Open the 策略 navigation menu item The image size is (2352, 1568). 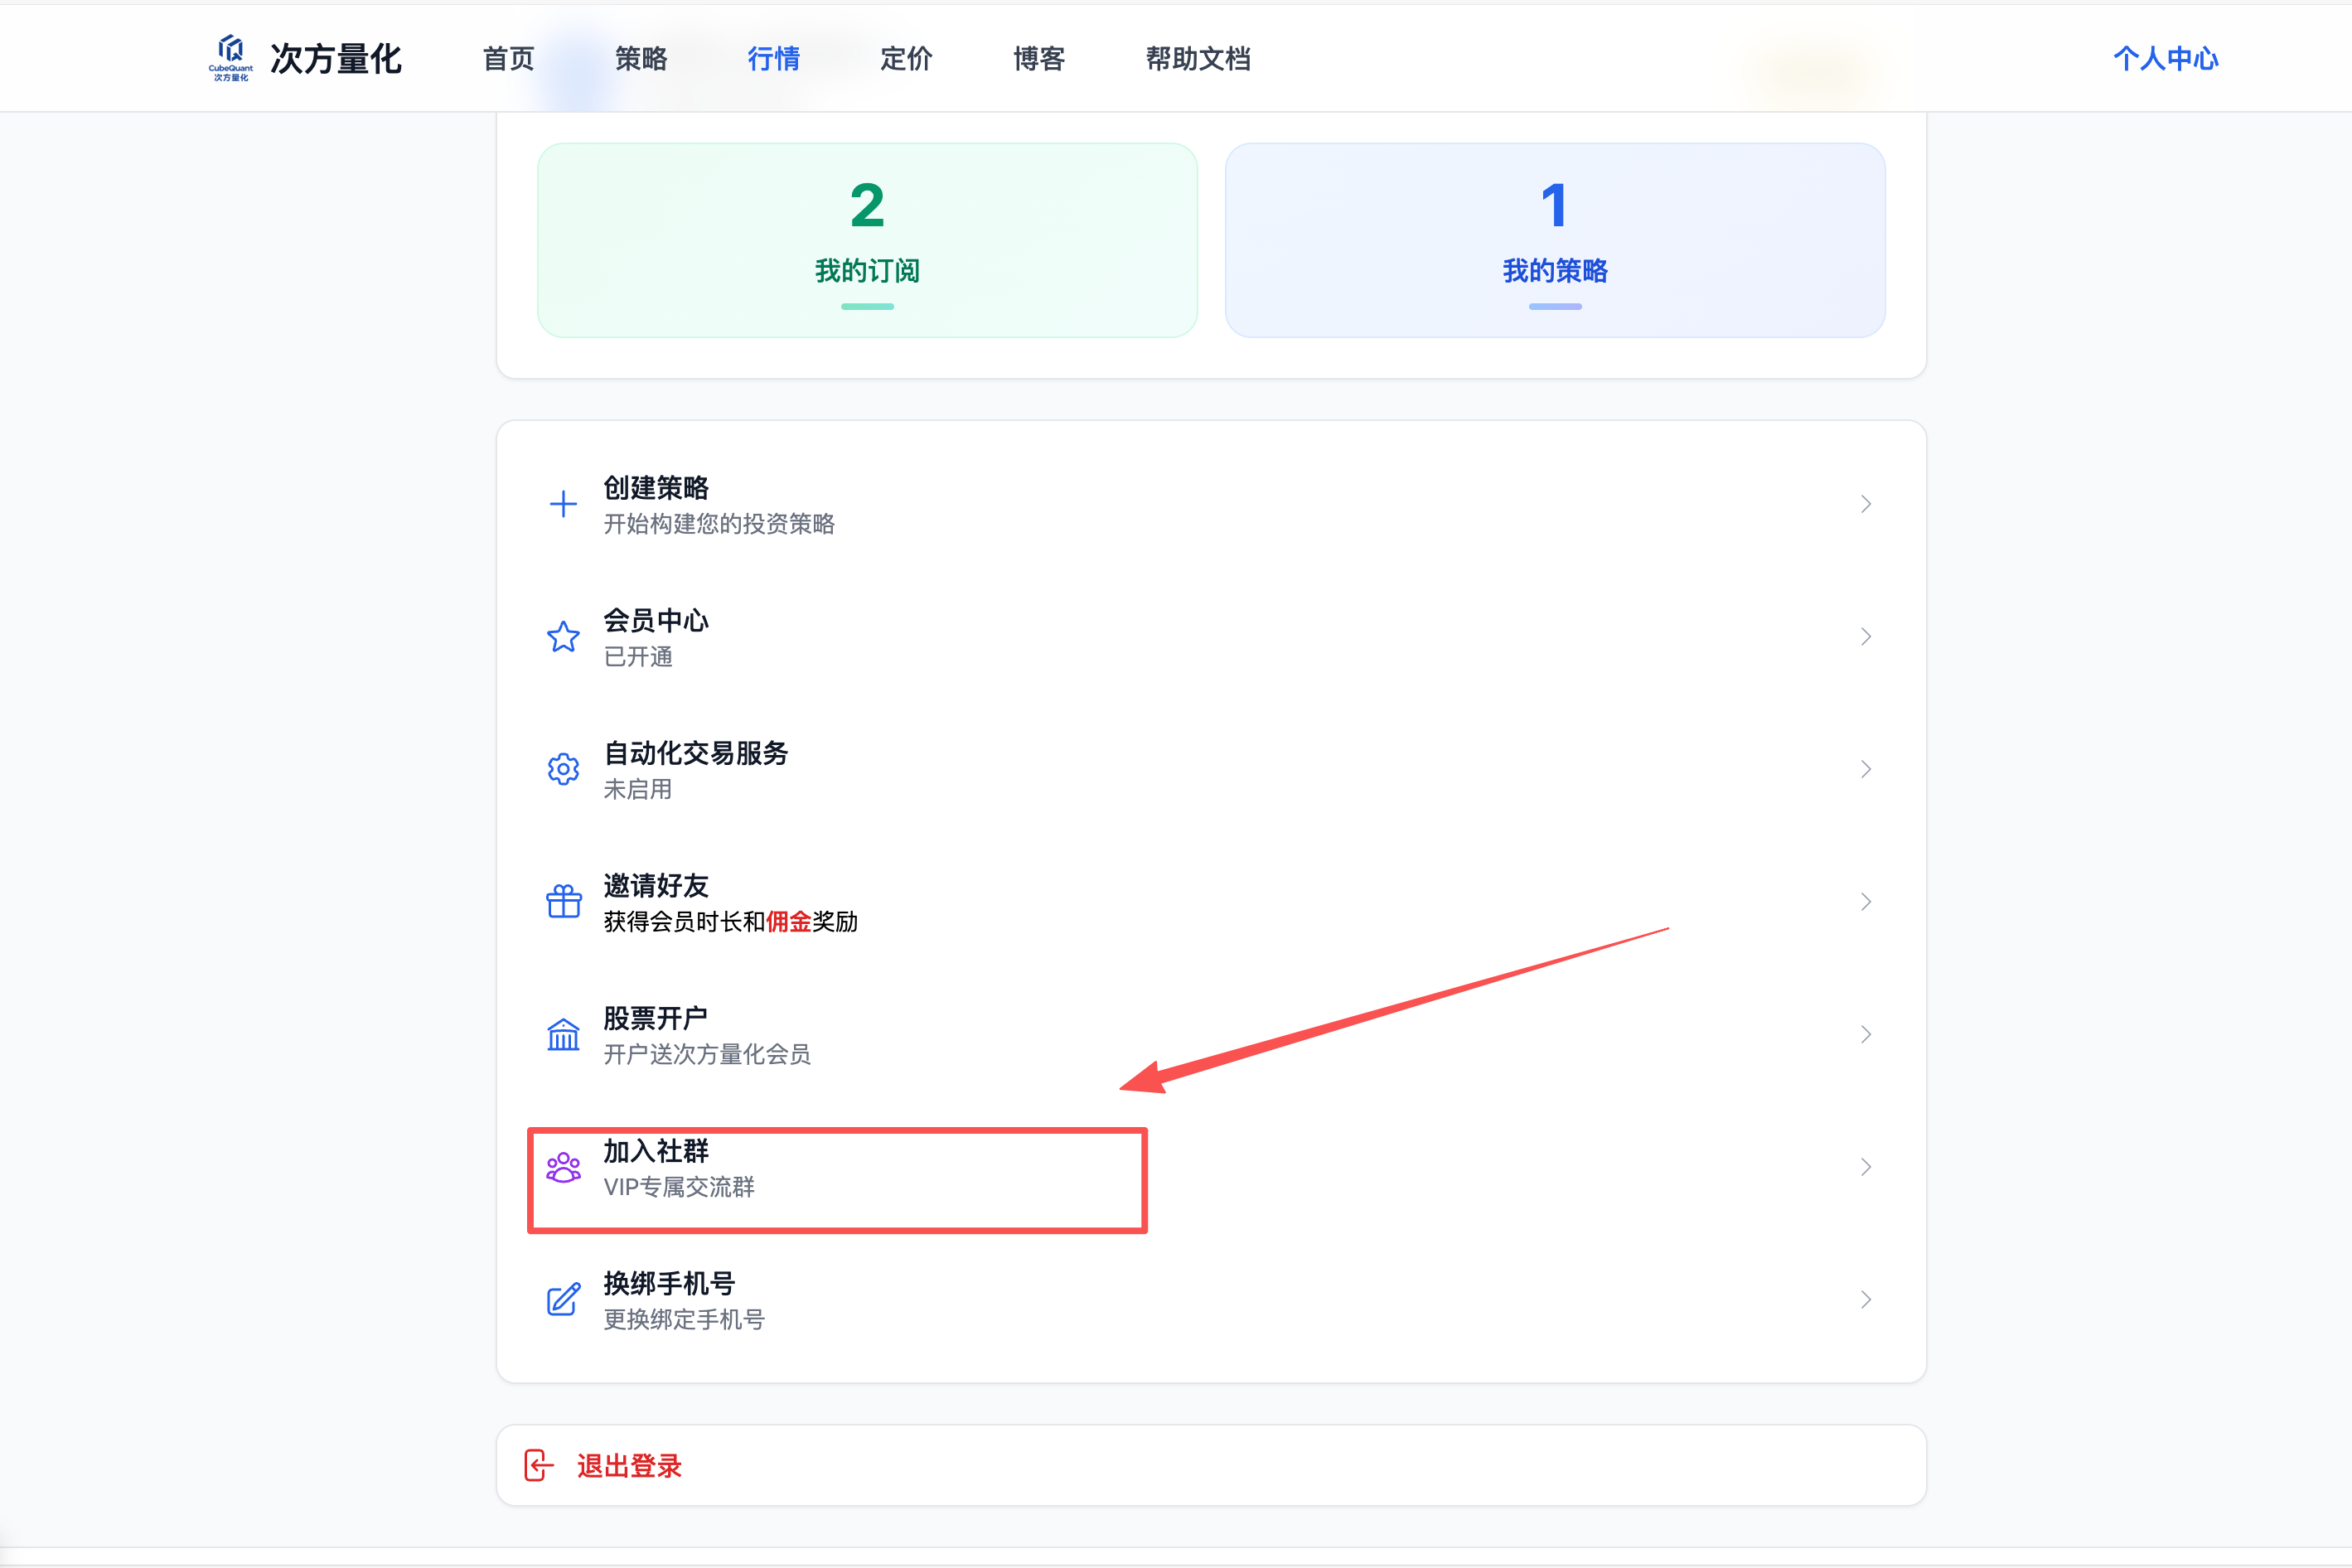[x=641, y=59]
